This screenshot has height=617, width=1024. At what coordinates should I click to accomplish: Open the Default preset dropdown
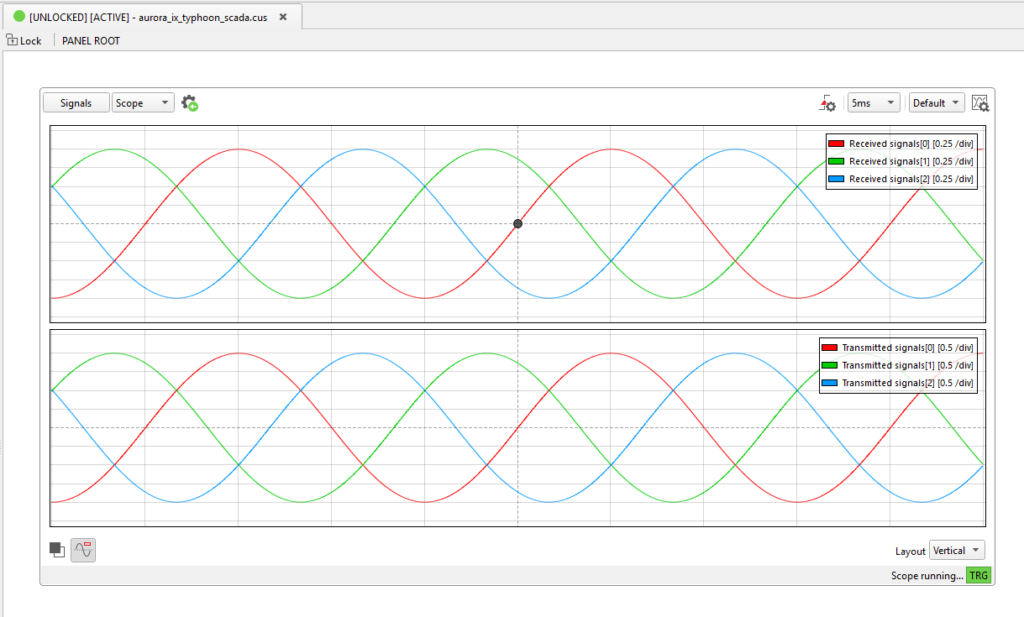tap(936, 103)
